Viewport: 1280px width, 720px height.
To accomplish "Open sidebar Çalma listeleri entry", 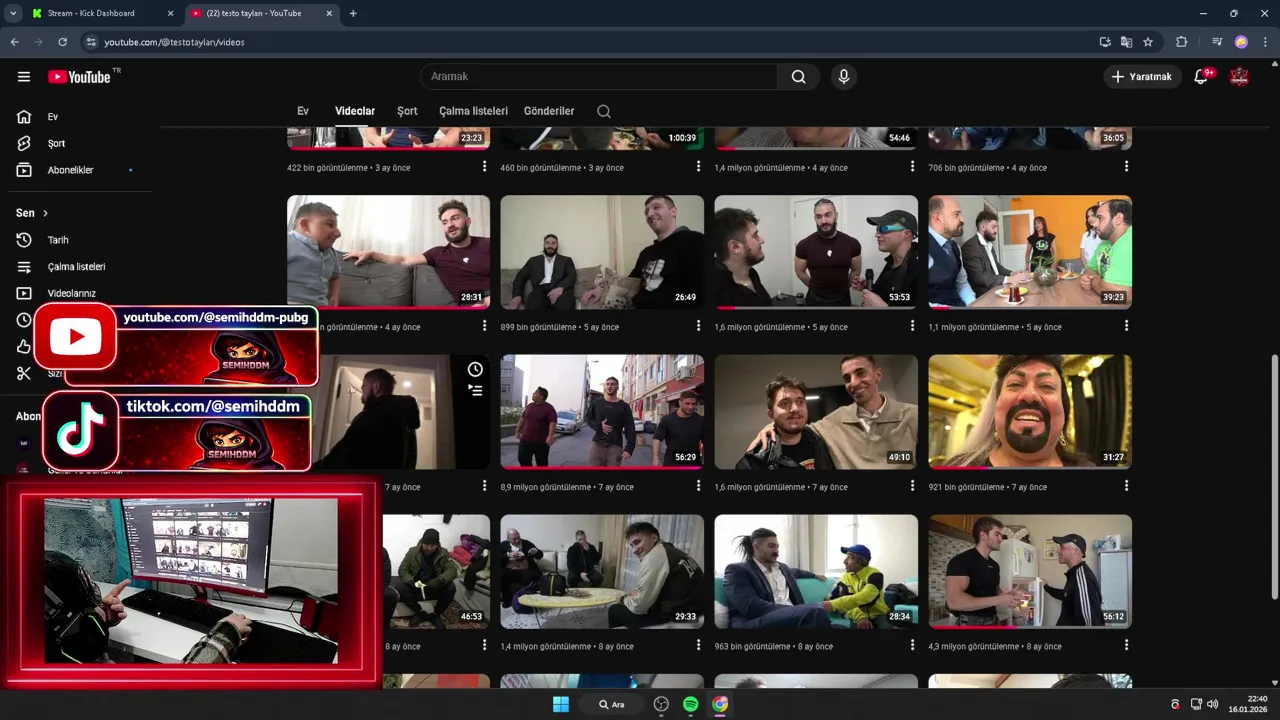I will 78,267.
